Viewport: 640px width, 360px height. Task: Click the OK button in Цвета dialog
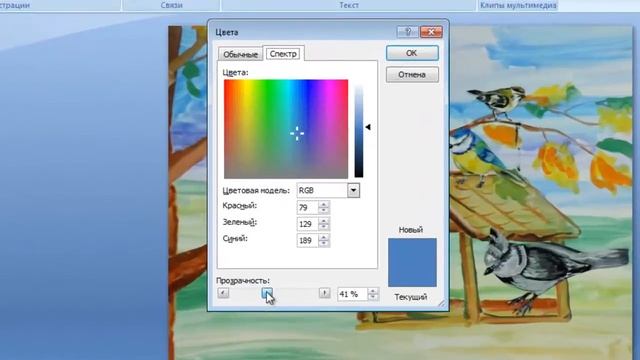tap(412, 53)
